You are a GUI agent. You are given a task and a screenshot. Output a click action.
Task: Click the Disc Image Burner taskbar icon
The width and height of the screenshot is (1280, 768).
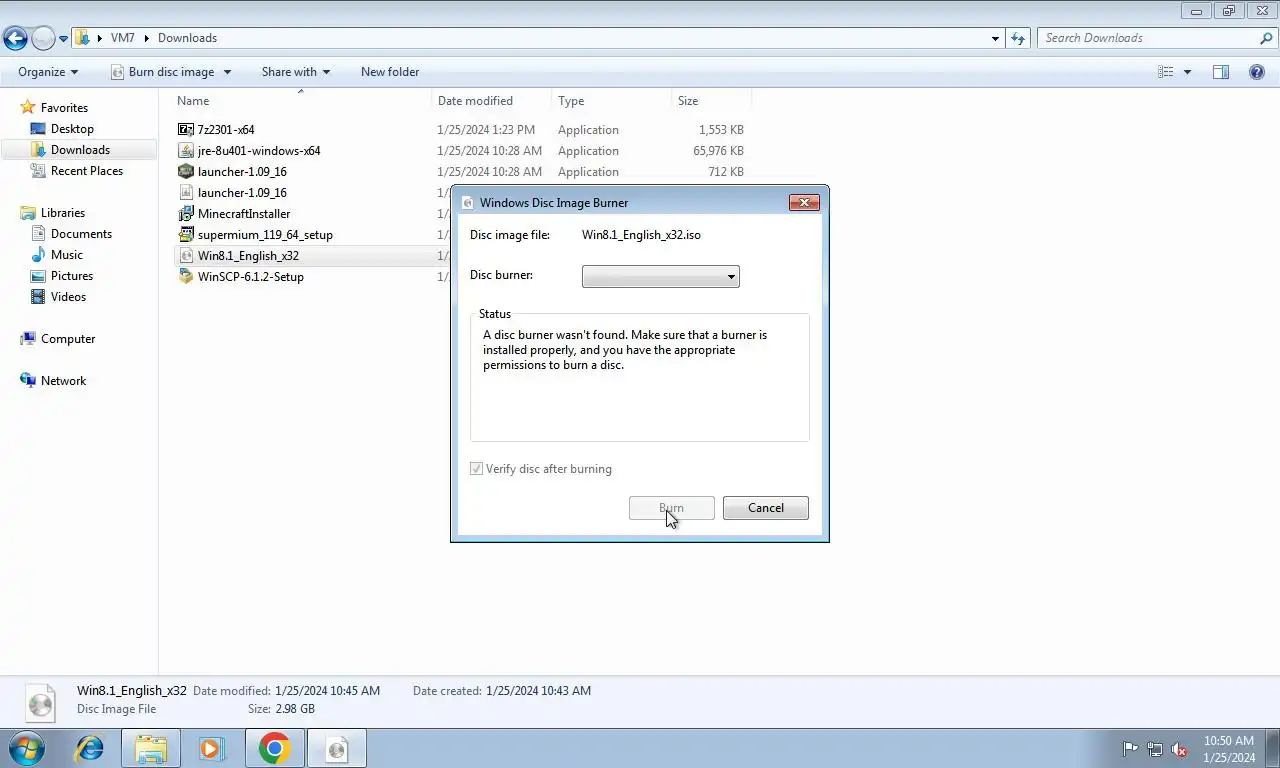click(337, 748)
